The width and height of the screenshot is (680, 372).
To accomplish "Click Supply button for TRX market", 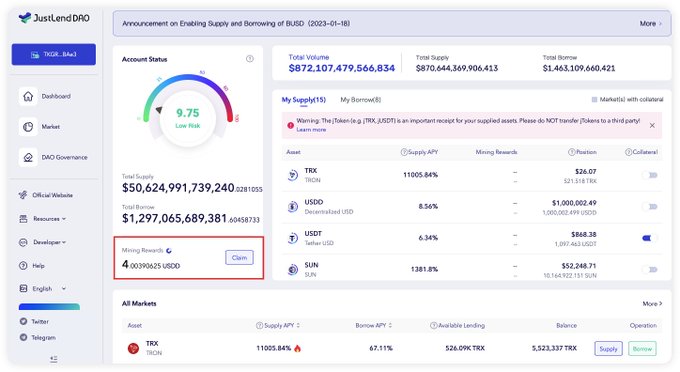I will pyautogui.click(x=608, y=349).
